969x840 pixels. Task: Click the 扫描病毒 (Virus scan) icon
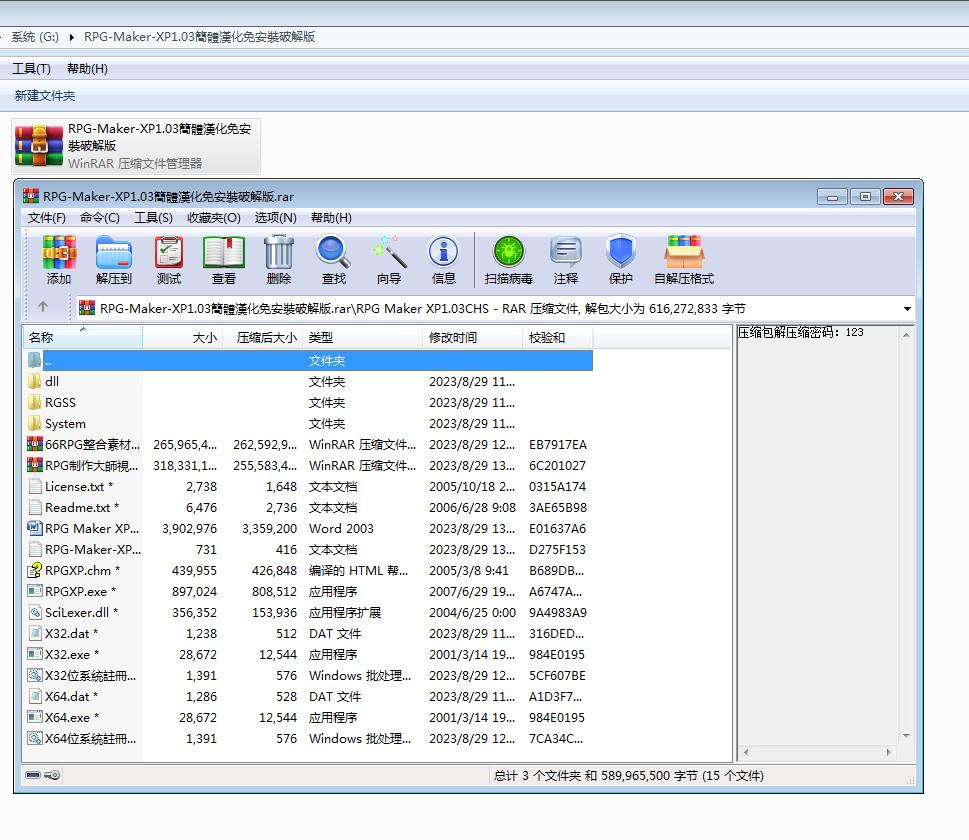coord(509,260)
